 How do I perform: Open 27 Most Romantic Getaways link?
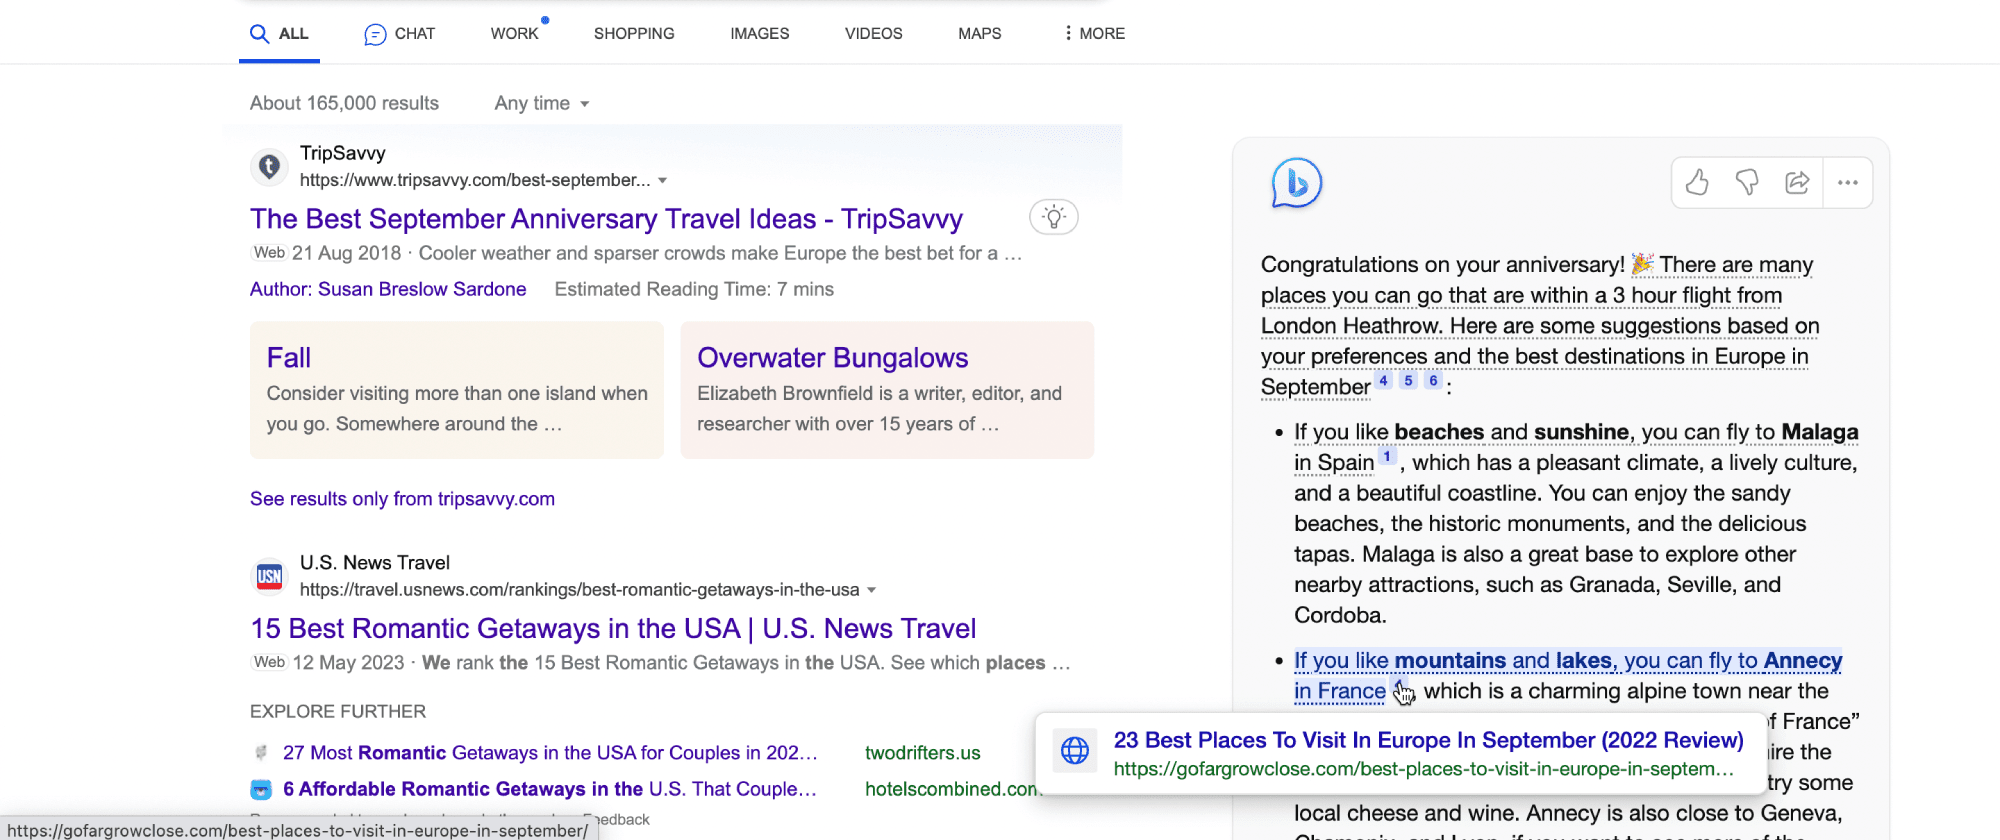tap(550, 752)
